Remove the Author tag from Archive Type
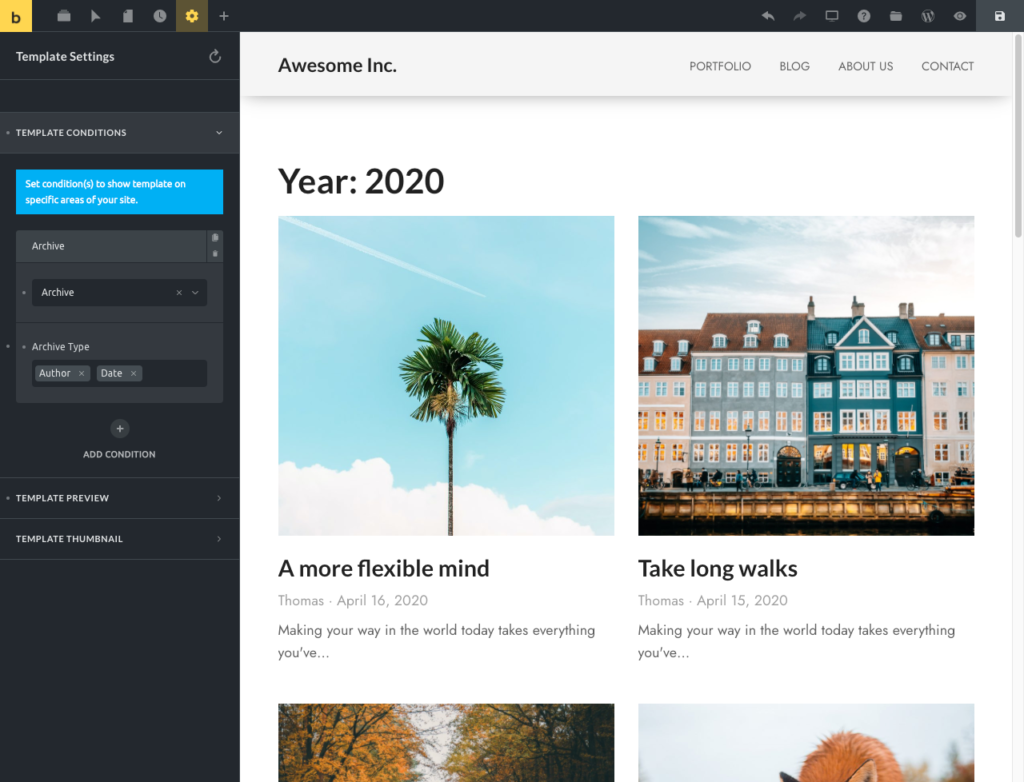Viewport: 1024px width, 782px height. click(82, 374)
